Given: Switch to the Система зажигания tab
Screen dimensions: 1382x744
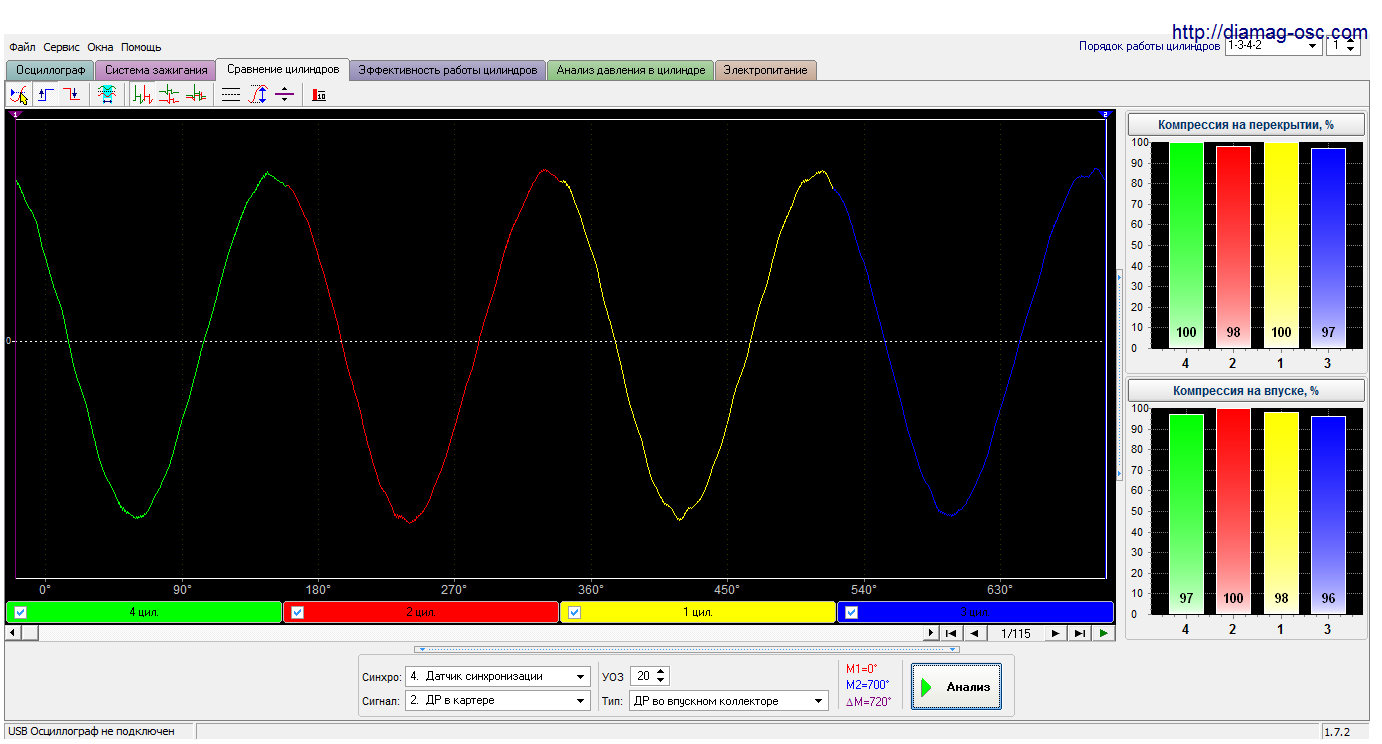Looking at the screenshot, I should (156, 70).
